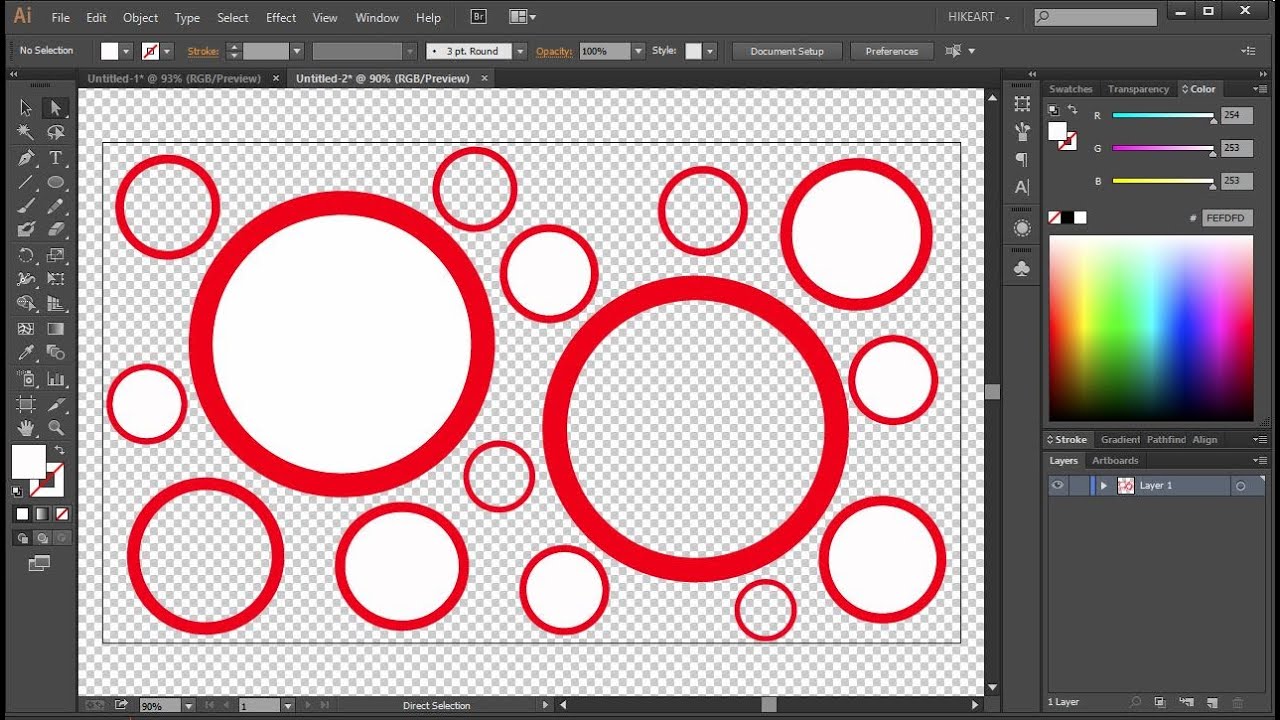The image size is (1280, 720).
Task: Set paint mode to None in toolbox
Action: 62,514
